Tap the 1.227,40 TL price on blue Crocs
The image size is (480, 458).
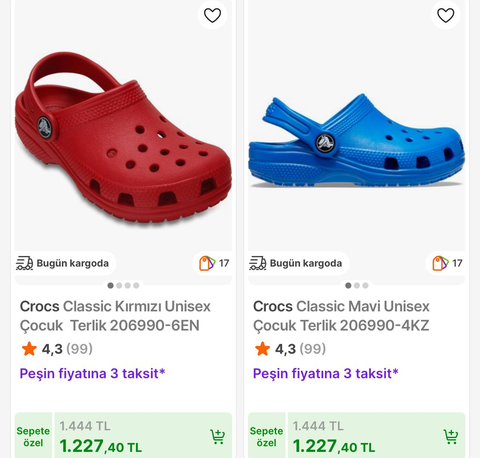tap(334, 446)
